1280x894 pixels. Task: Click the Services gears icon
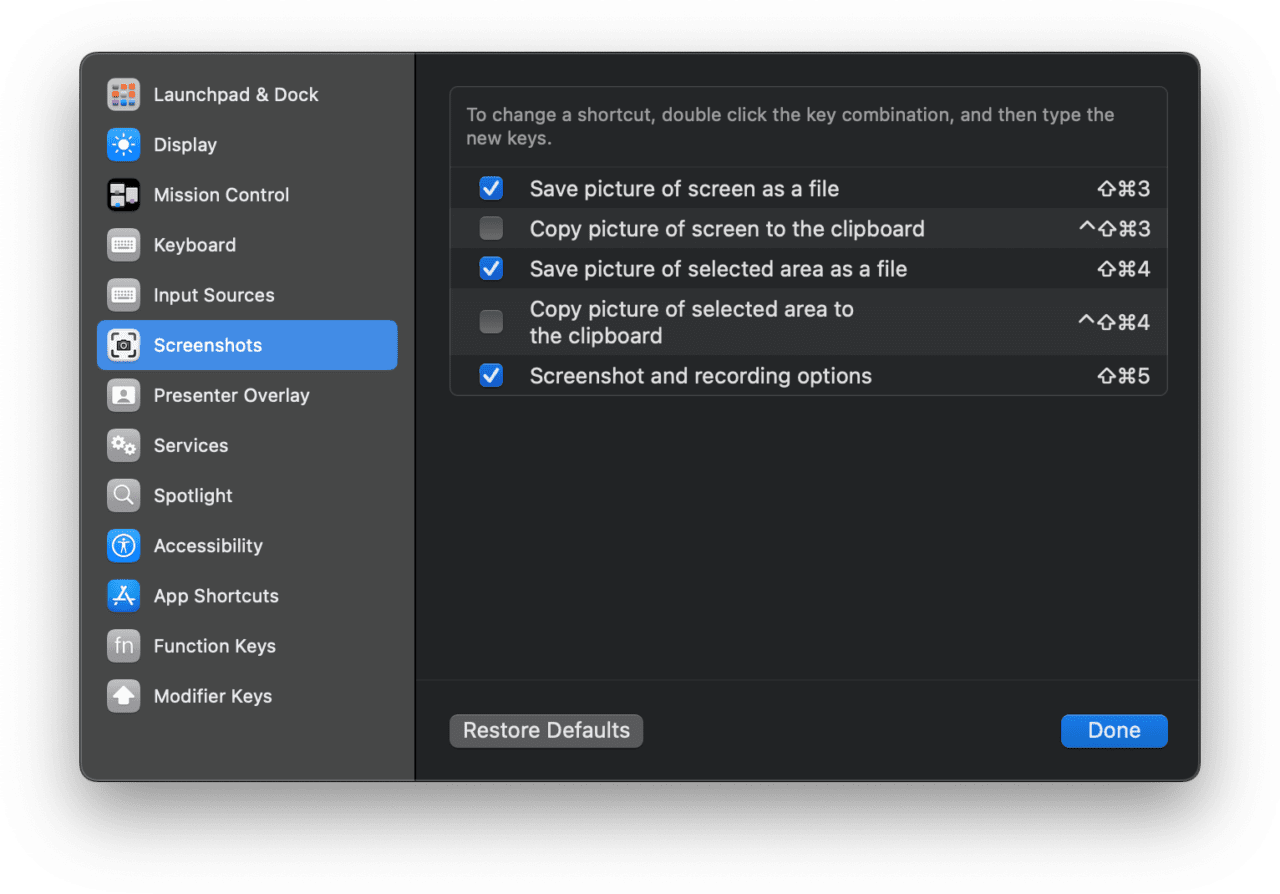pyautogui.click(x=123, y=445)
